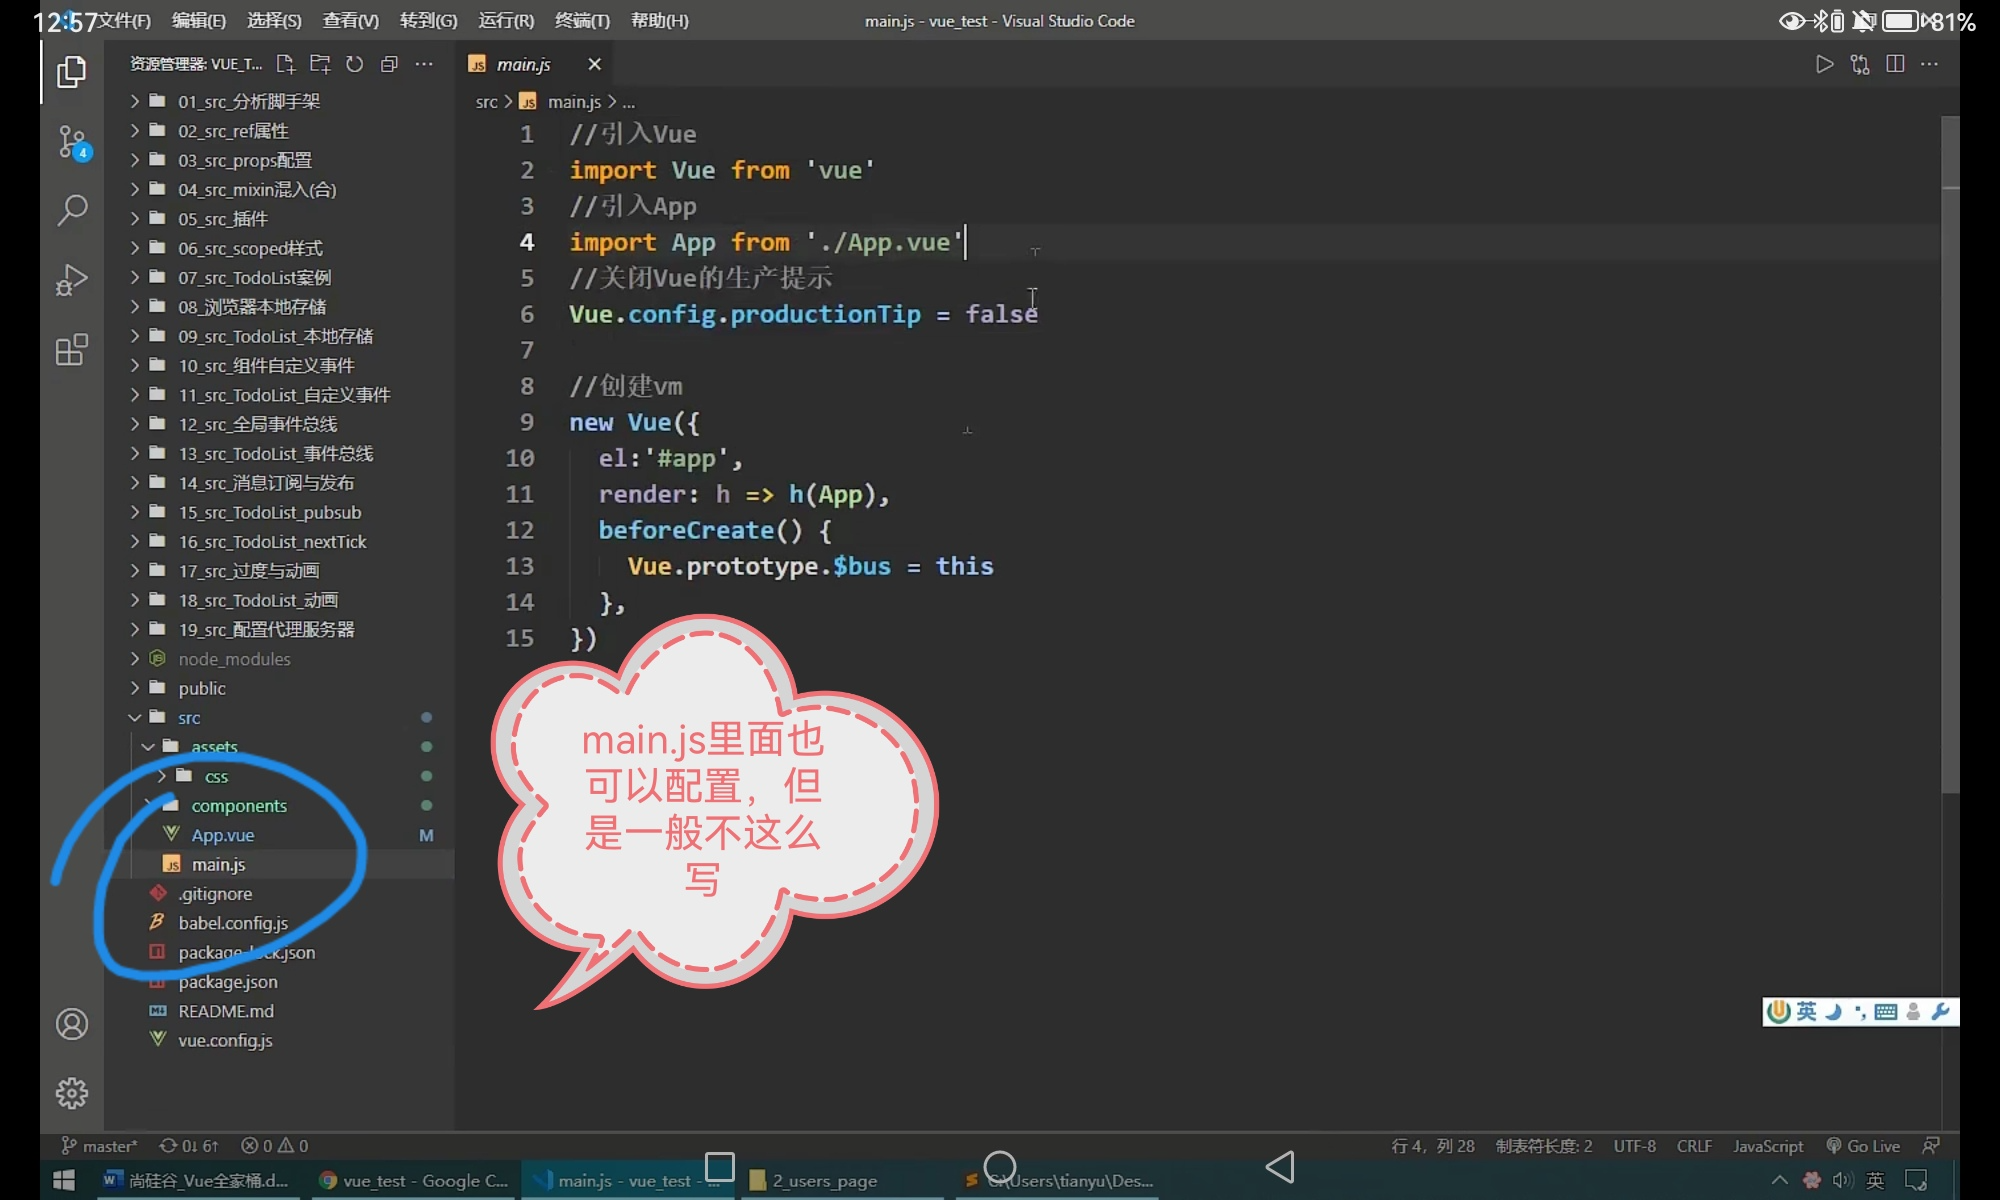Collapse all folders in explorer

(389, 64)
